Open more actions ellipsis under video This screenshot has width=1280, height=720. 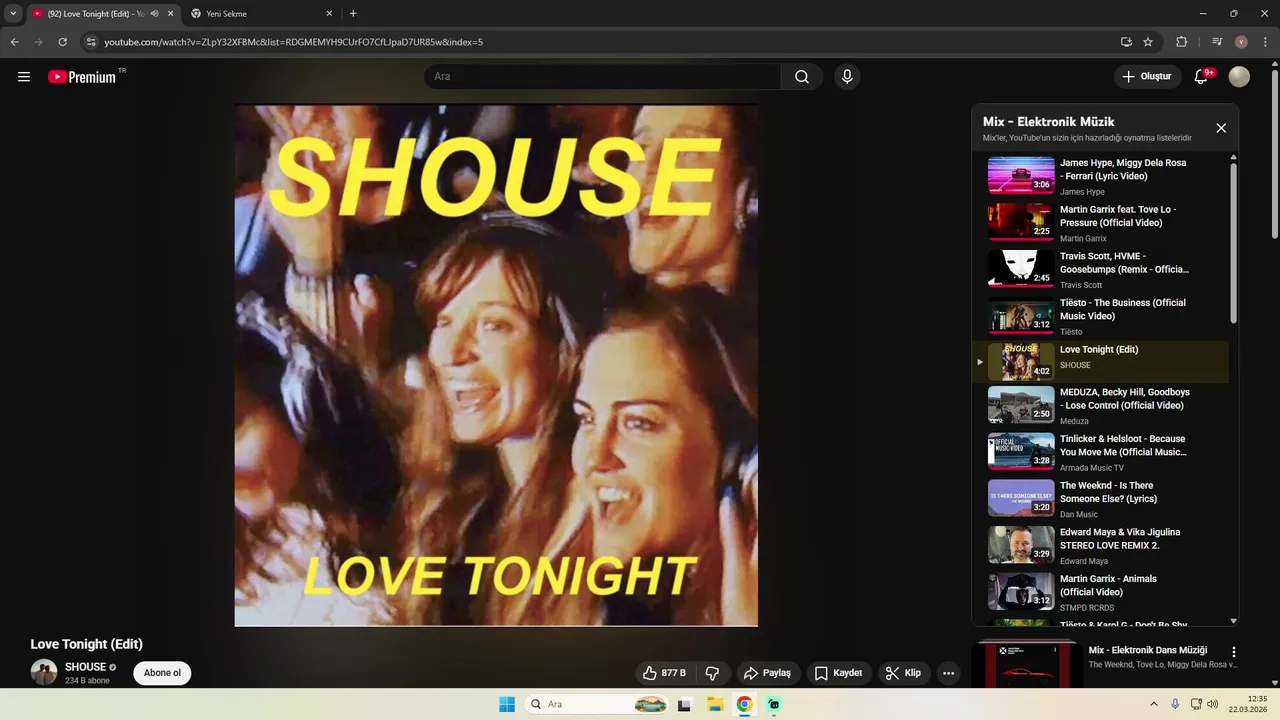pos(948,673)
